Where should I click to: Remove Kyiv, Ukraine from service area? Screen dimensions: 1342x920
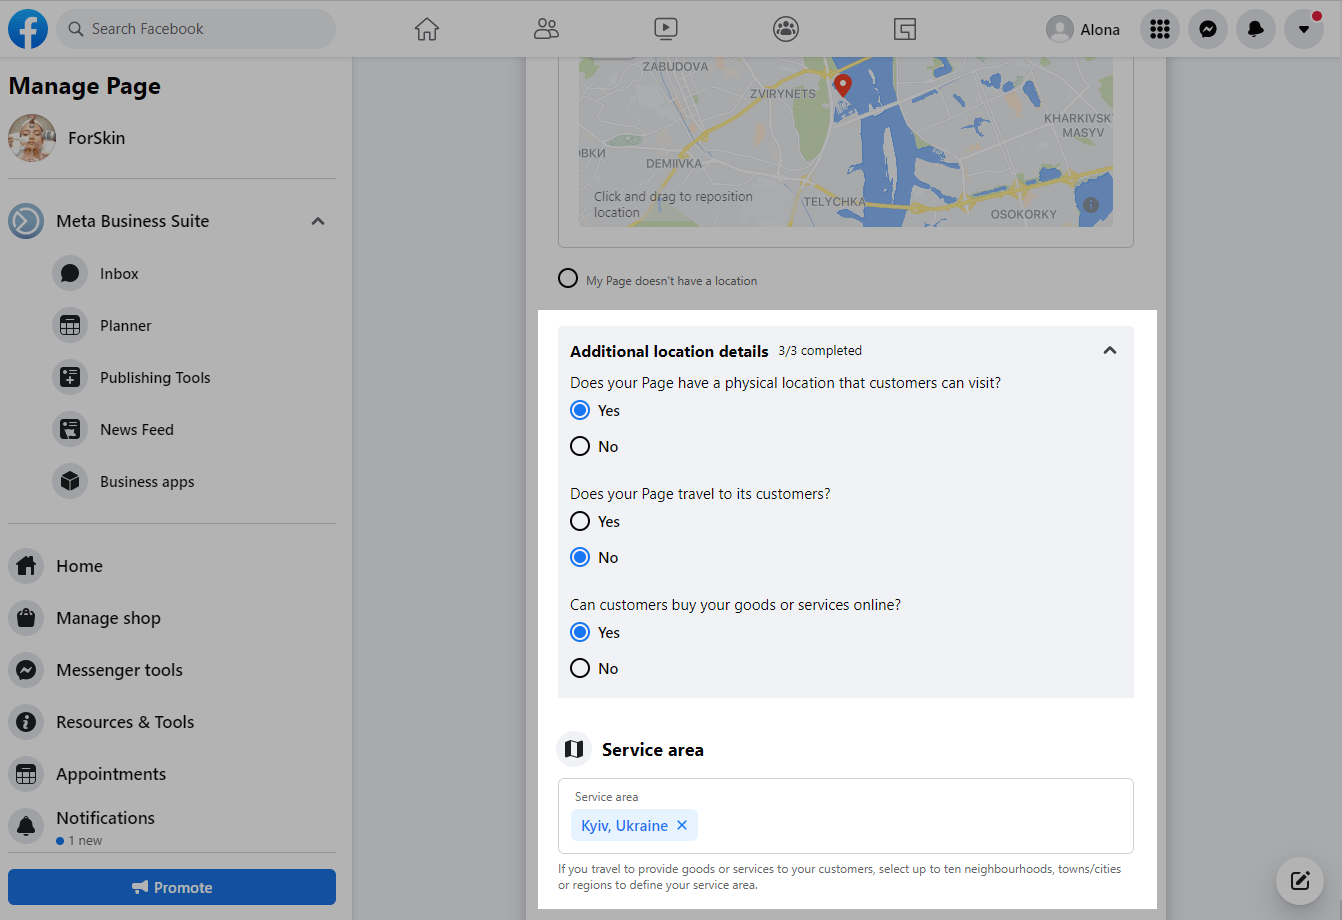682,825
